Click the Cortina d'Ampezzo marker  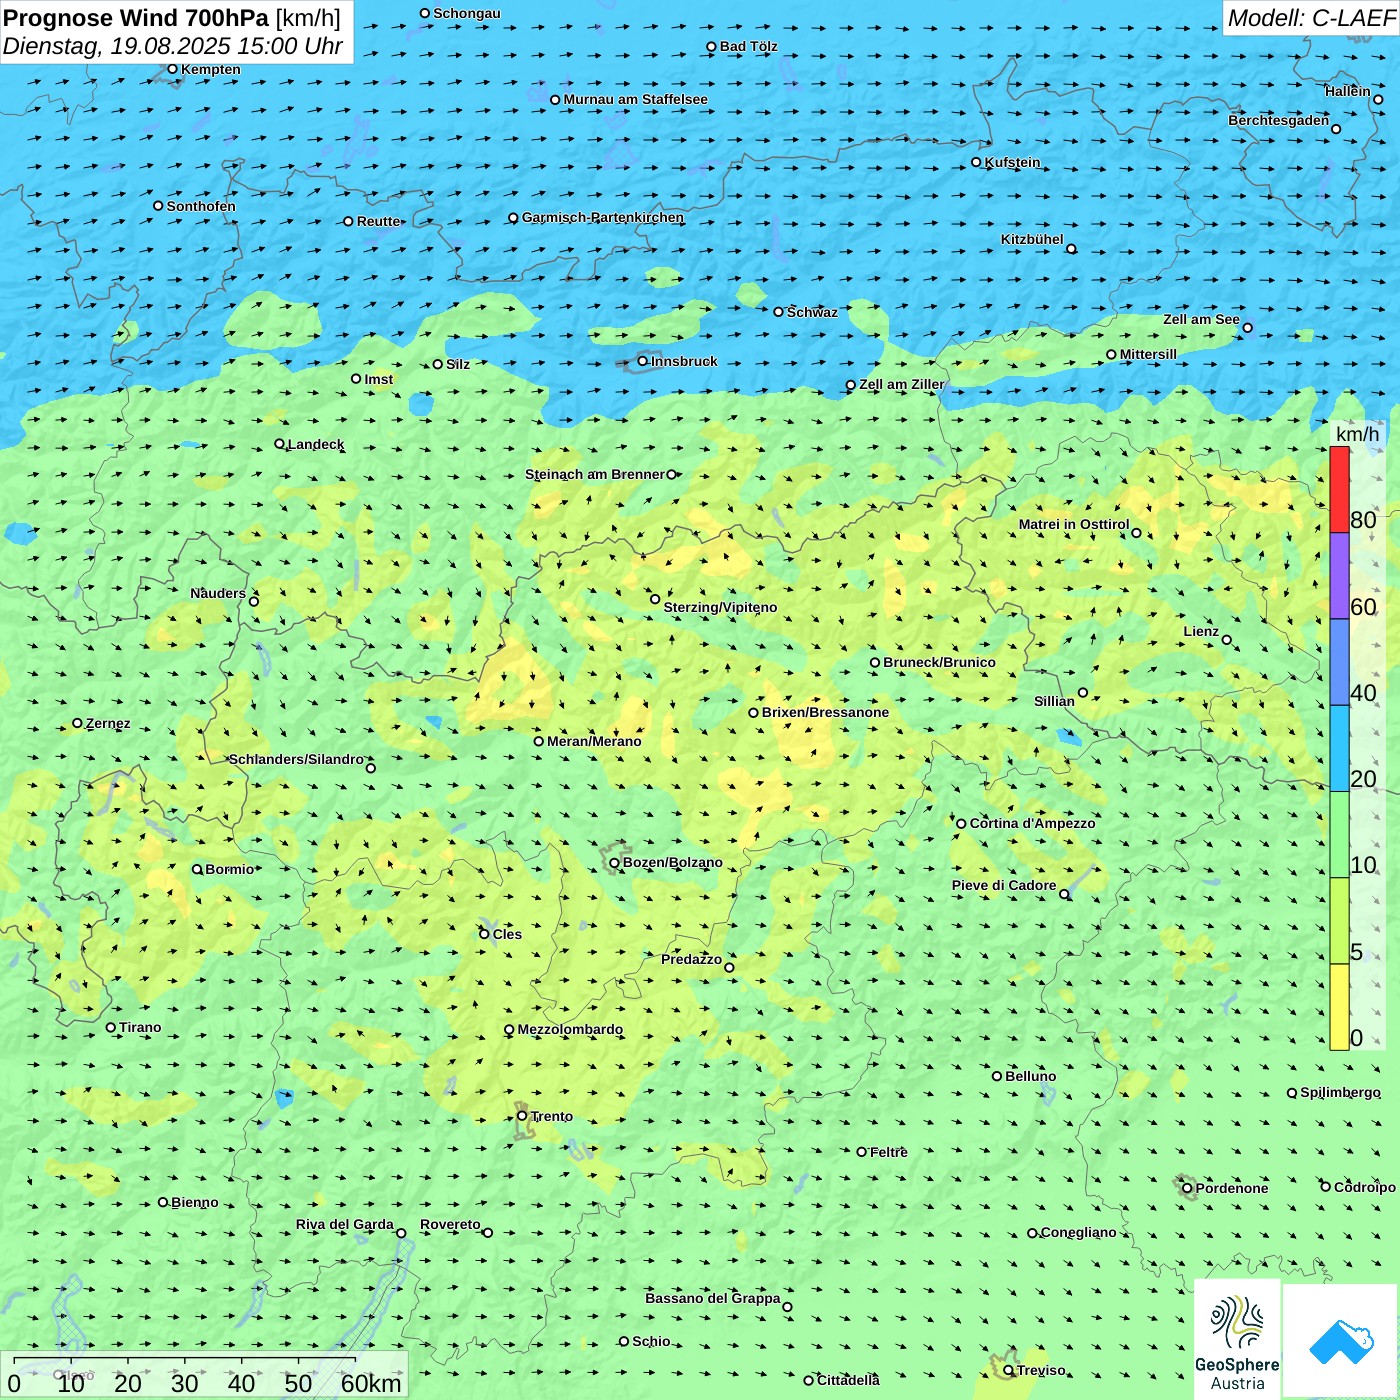point(962,824)
